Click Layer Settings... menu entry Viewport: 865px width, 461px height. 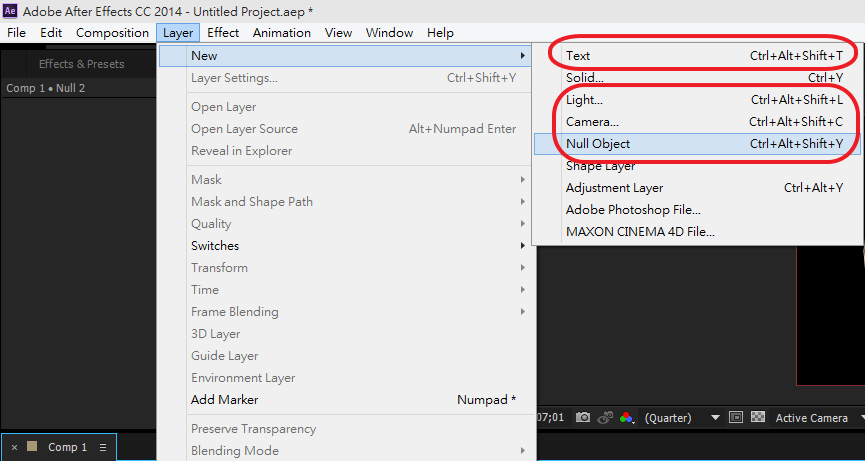345,78
